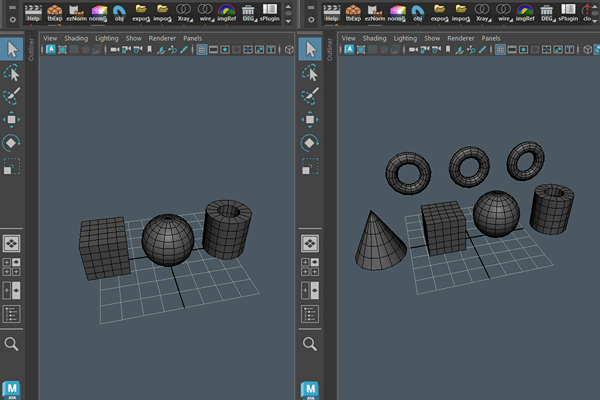Choose the Paint Selection tool in right toolbox
Screen dimensions: 600x400
tap(311, 96)
